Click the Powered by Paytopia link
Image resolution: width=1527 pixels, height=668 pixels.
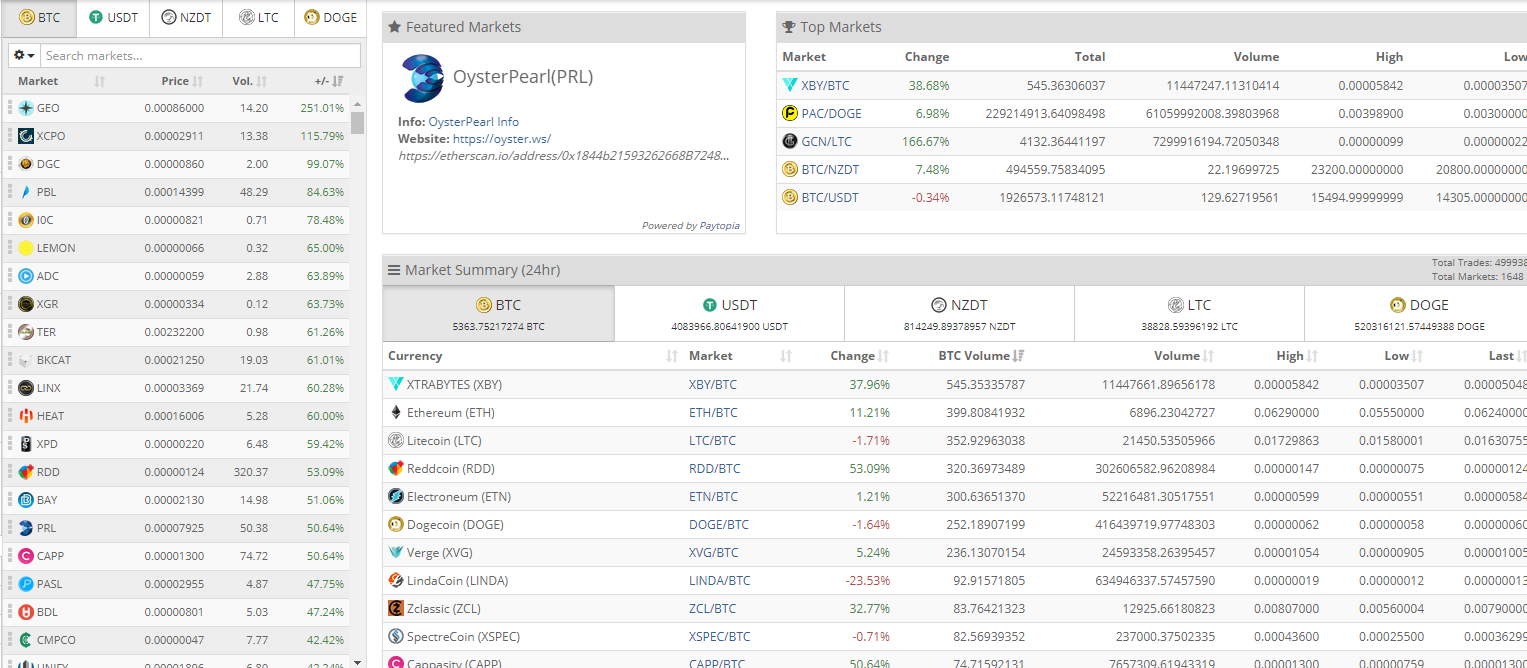click(x=691, y=226)
